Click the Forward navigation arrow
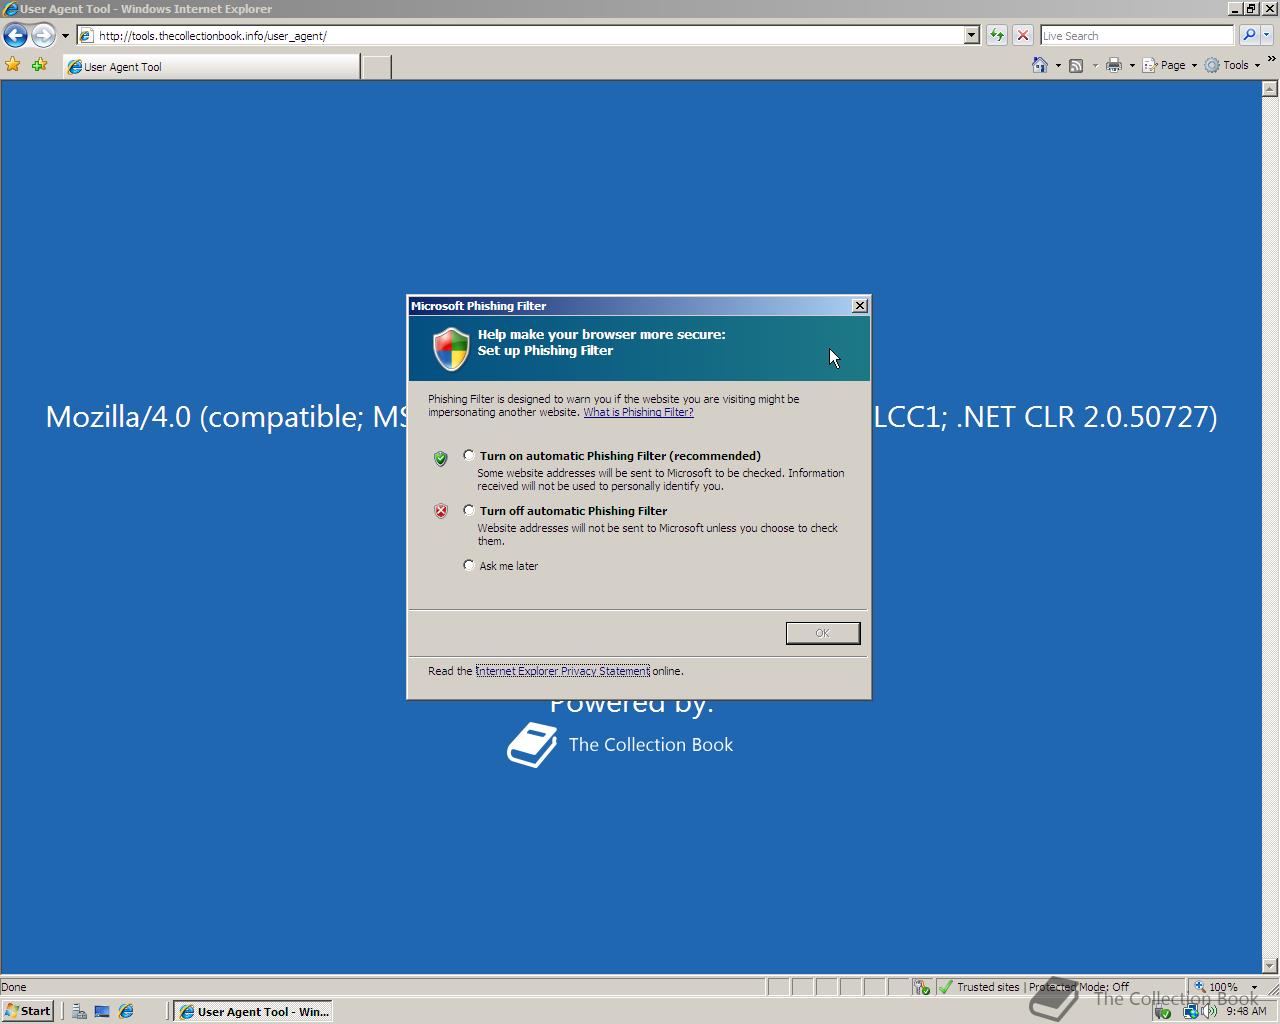Image resolution: width=1280 pixels, height=1024 pixels. pos(43,36)
